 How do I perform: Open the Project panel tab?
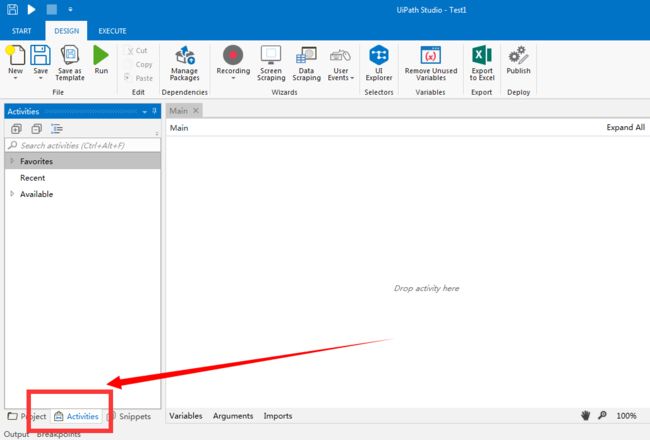pyautogui.click(x=27, y=416)
